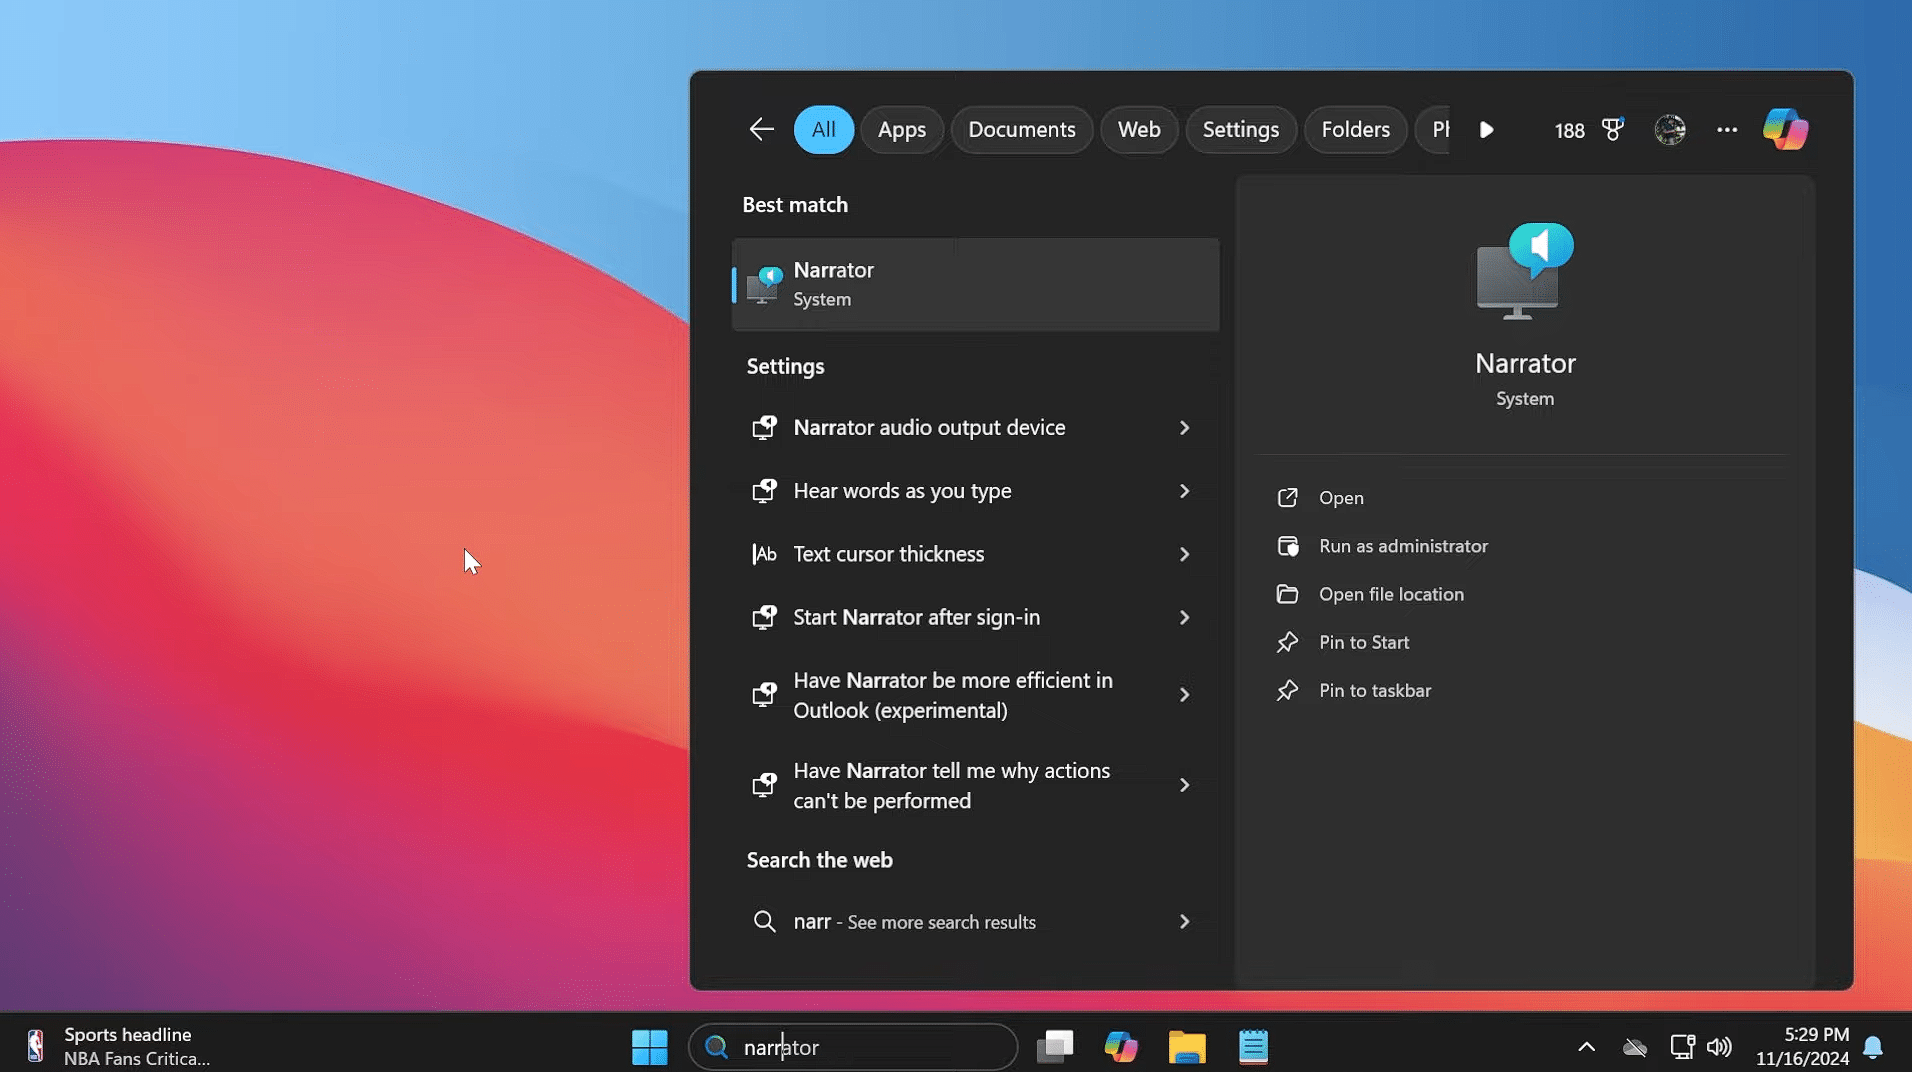Click the Run as administrator shield icon
The width and height of the screenshot is (1912, 1072).
click(x=1287, y=546)
